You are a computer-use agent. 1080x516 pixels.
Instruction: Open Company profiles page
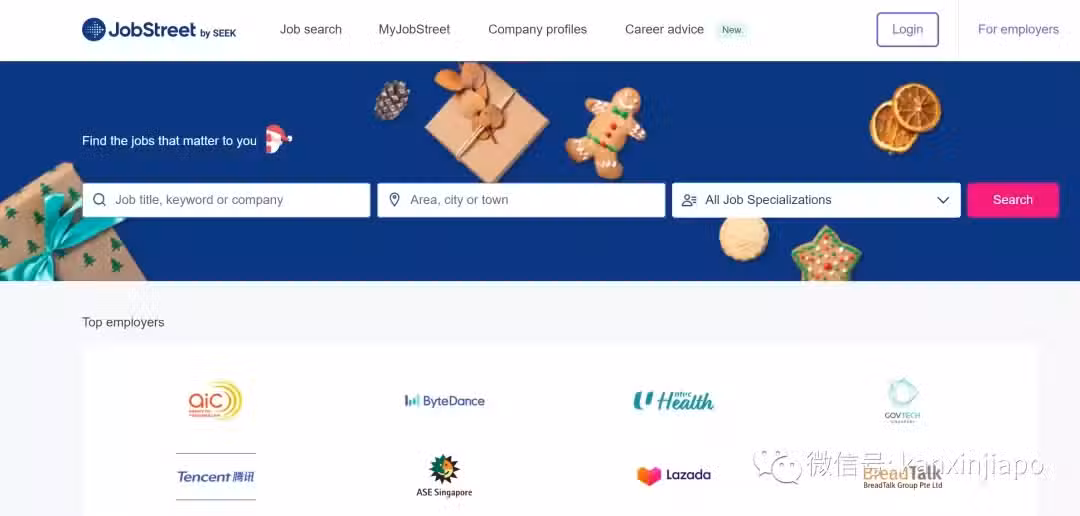pos(537,30)
